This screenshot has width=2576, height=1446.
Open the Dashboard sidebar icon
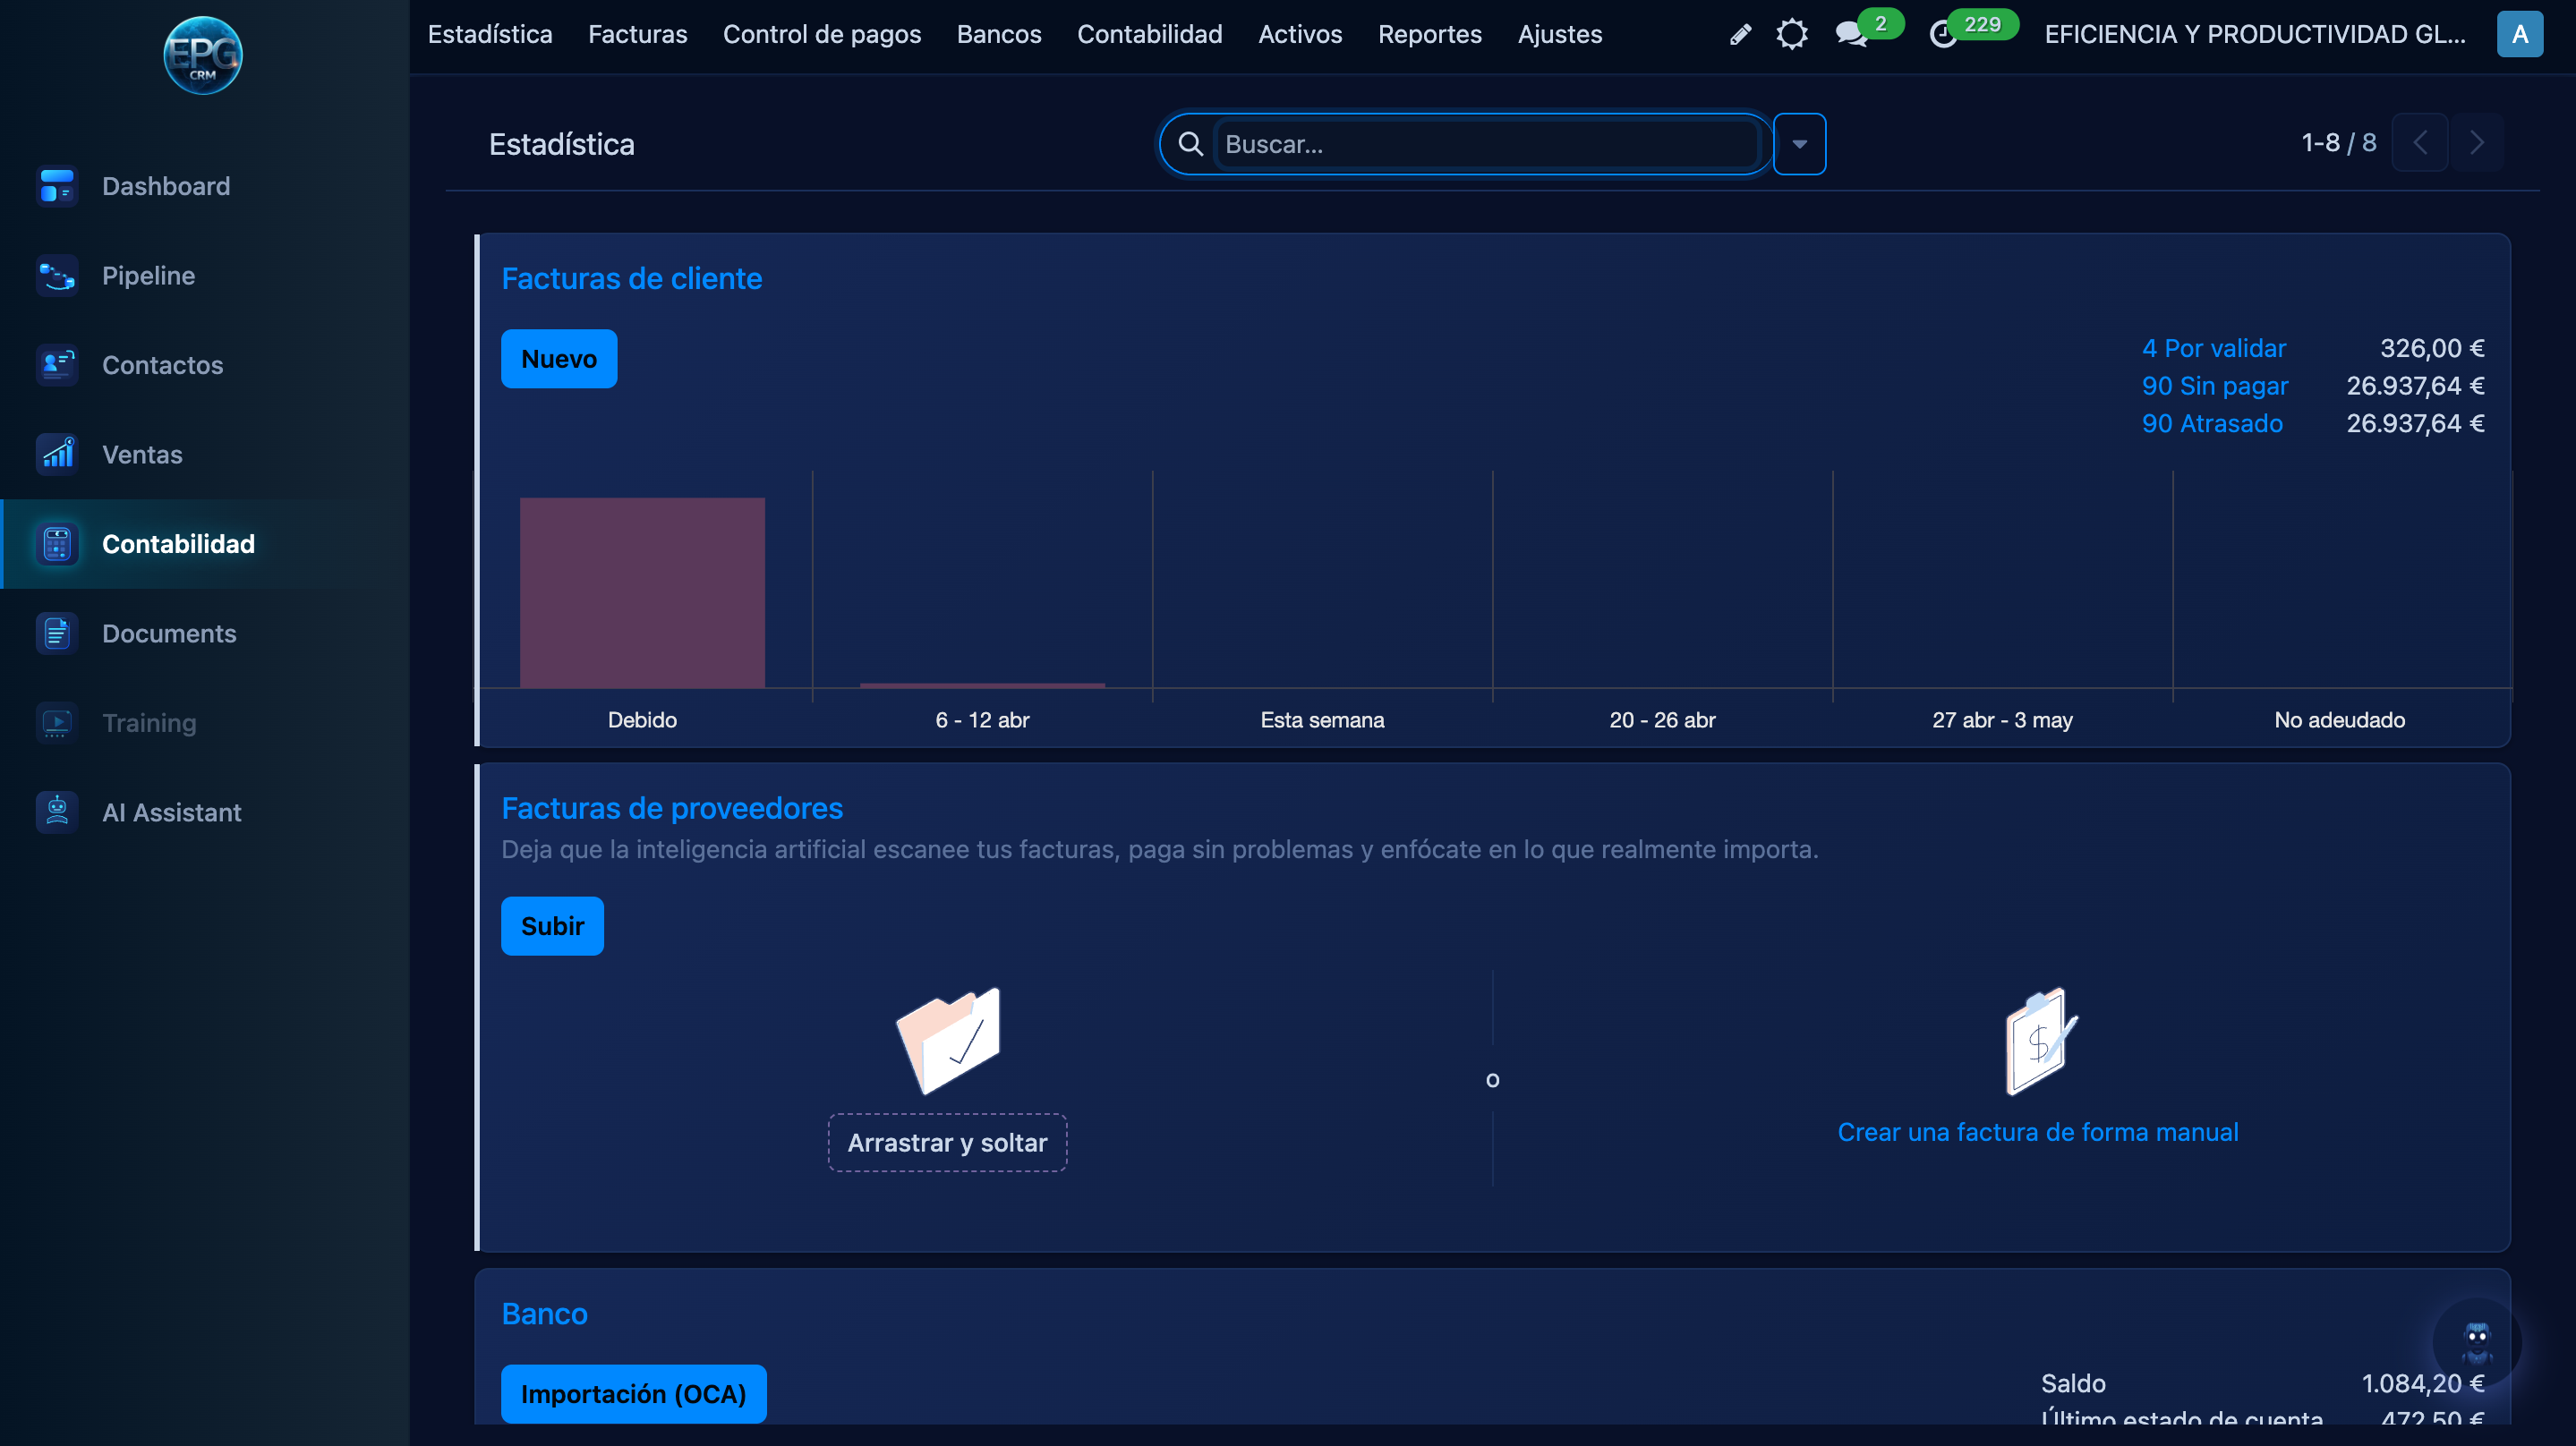(57, 186)
